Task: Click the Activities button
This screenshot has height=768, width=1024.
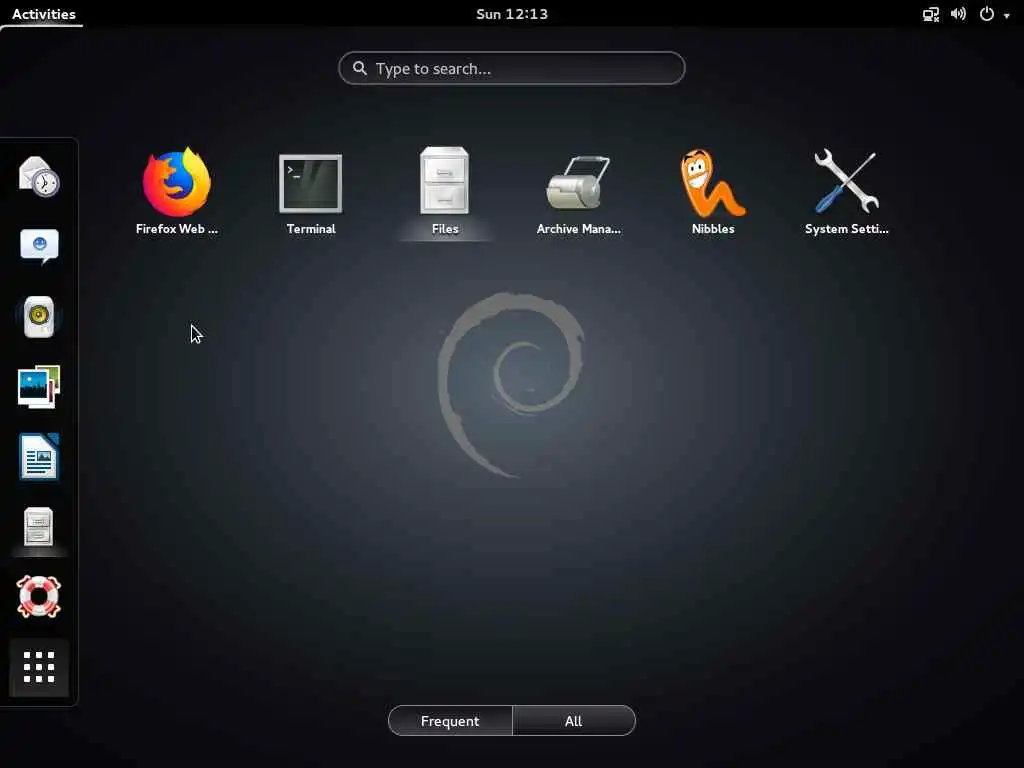Action: (43, 14)
